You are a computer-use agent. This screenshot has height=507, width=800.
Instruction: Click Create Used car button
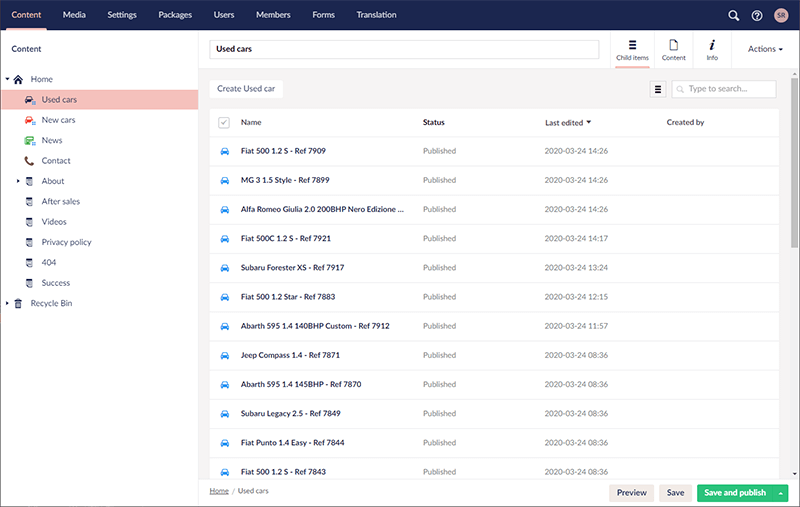point(246,89)
